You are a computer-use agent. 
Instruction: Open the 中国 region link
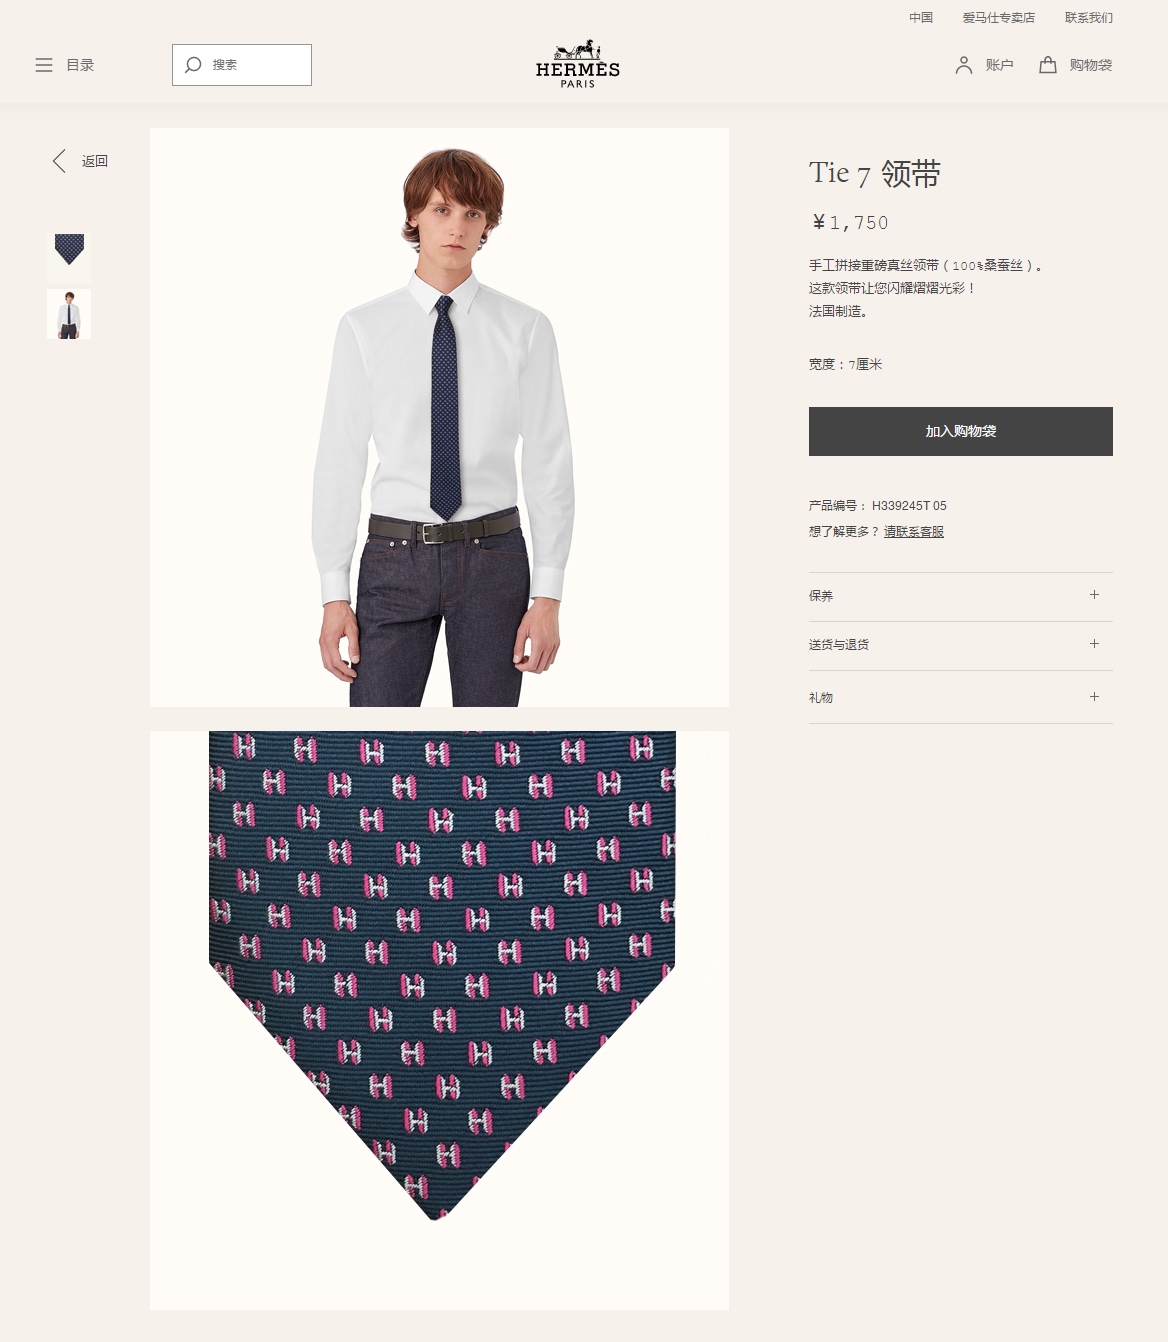pos(921,18)
